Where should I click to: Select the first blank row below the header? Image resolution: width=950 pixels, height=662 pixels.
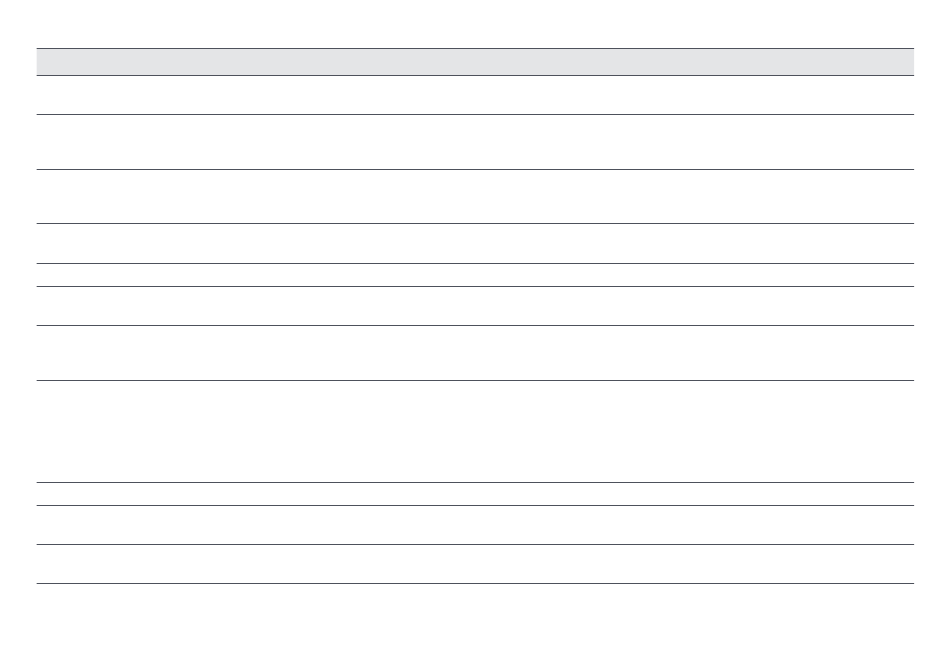point(475,95)
